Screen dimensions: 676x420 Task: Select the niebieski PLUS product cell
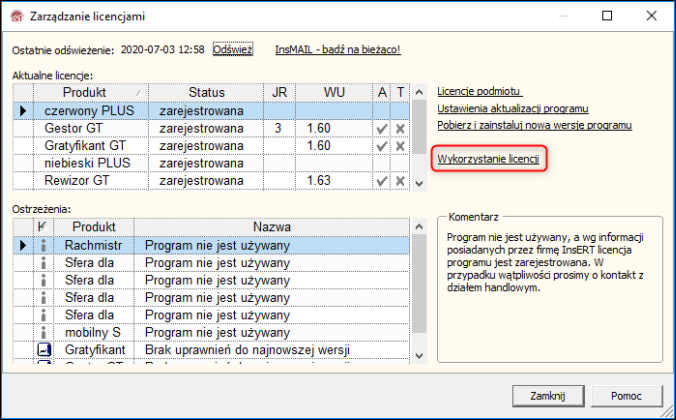point(91,163)
